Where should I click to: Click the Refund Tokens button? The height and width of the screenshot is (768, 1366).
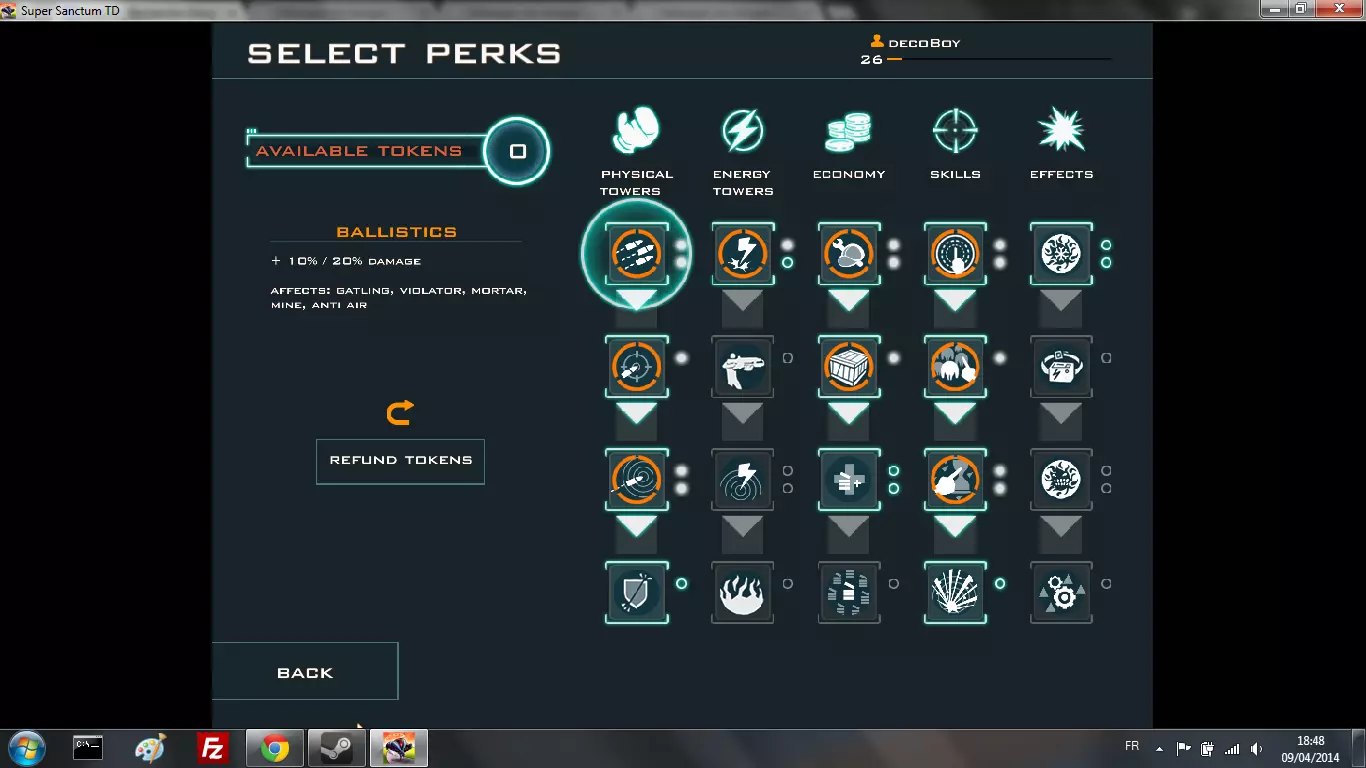(400, 461)
